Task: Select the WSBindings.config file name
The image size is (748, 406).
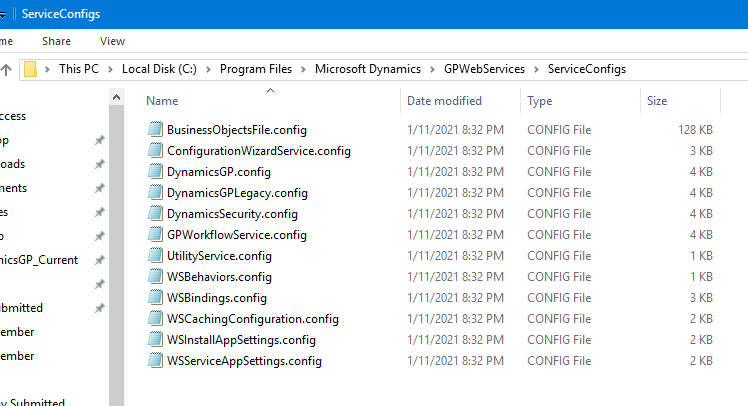Action: click(217, 298)
